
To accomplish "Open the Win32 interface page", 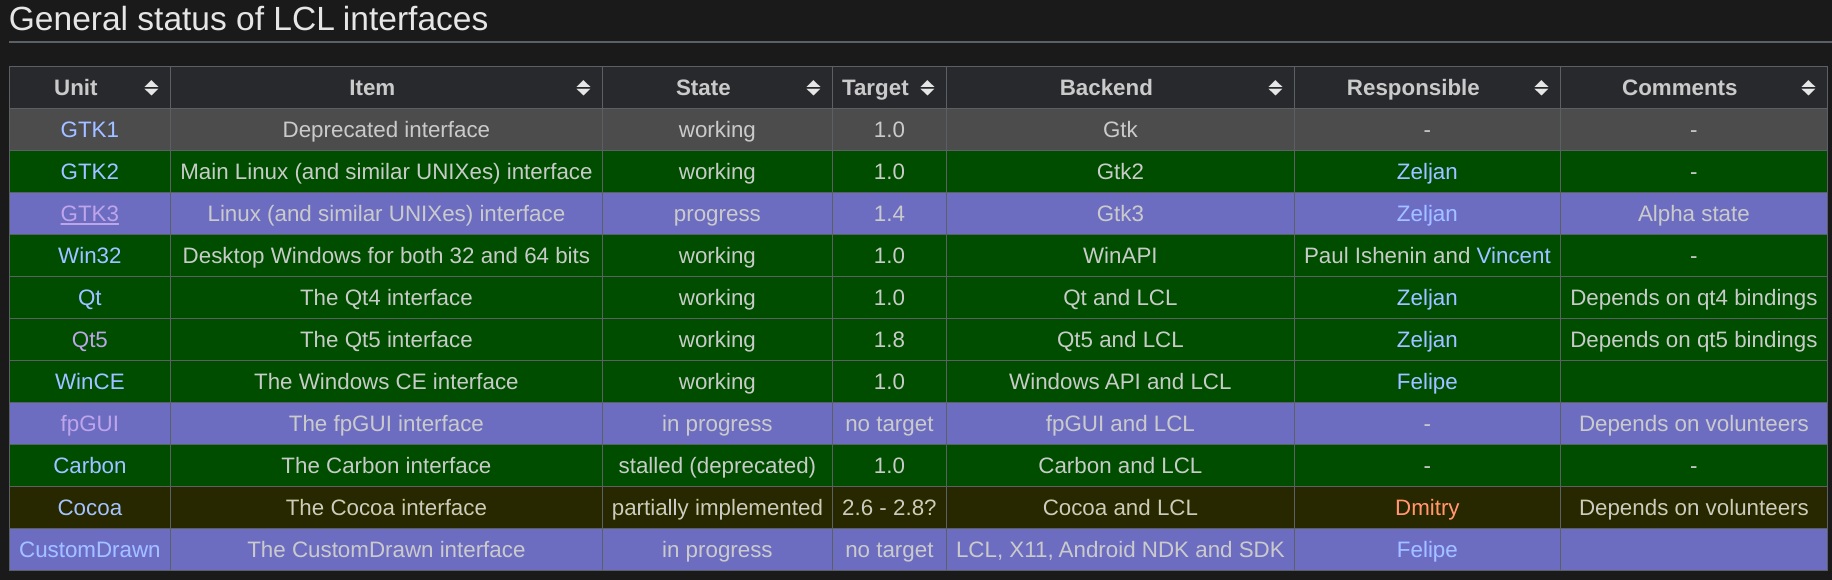I will pyautogui.click(x=90, y=256).
